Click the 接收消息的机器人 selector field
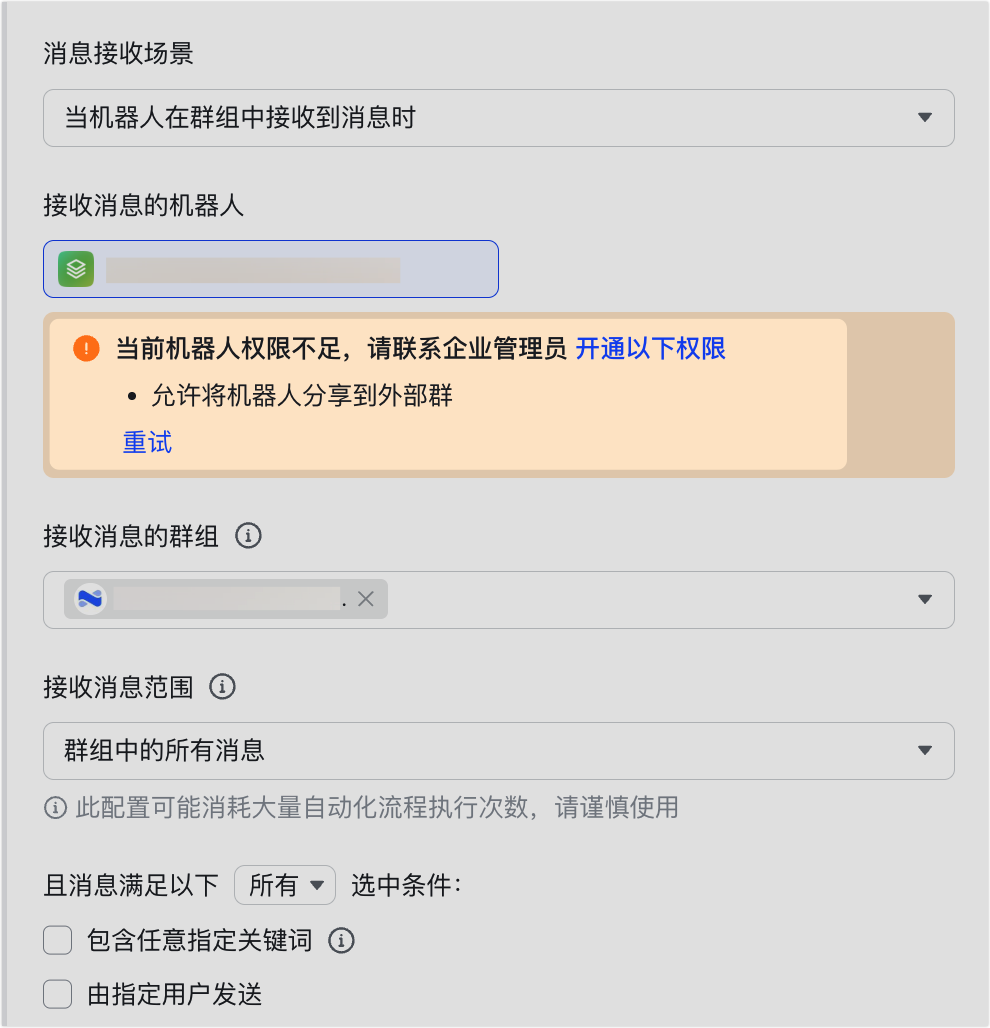 (x=270, y=269)
